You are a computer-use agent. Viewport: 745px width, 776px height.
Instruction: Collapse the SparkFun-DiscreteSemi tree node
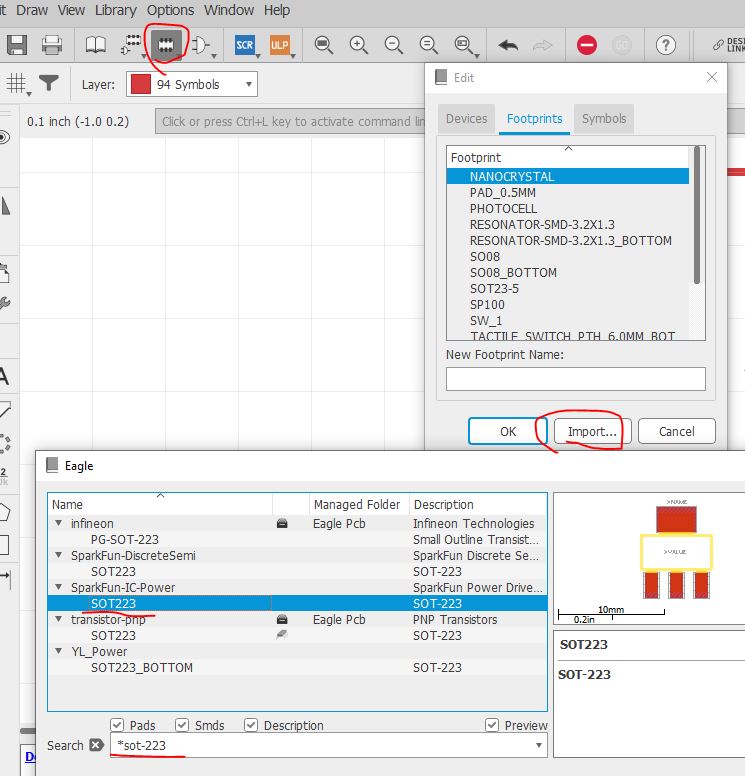58,555
